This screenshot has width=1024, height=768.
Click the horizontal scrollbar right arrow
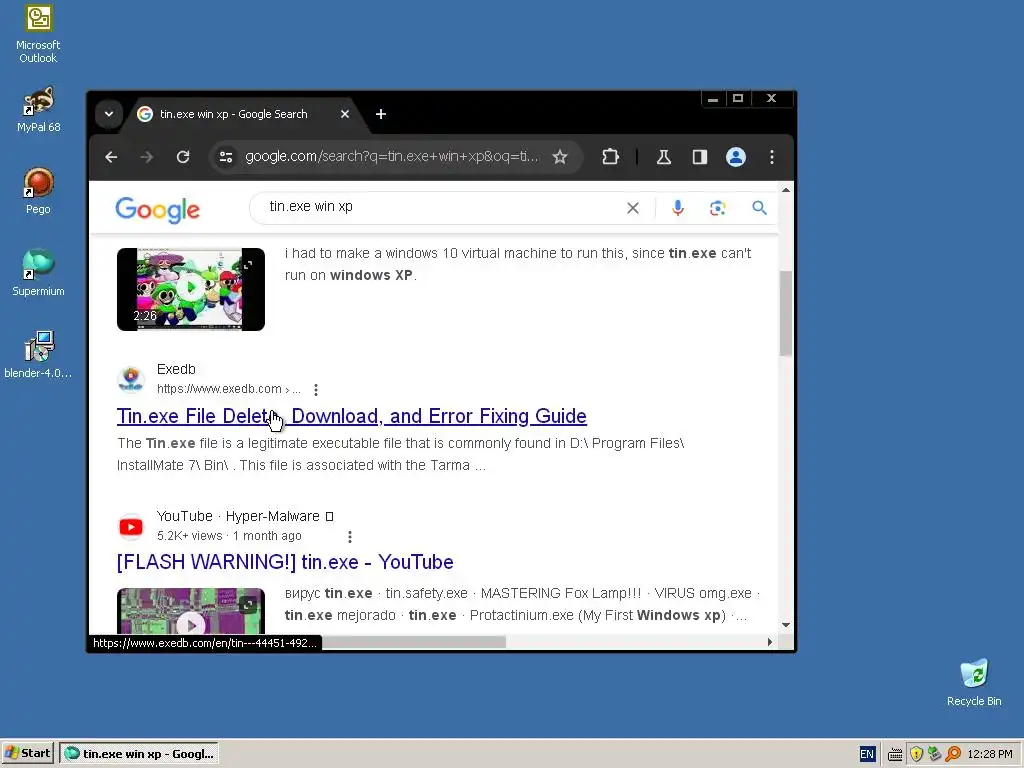click(770, 643)
